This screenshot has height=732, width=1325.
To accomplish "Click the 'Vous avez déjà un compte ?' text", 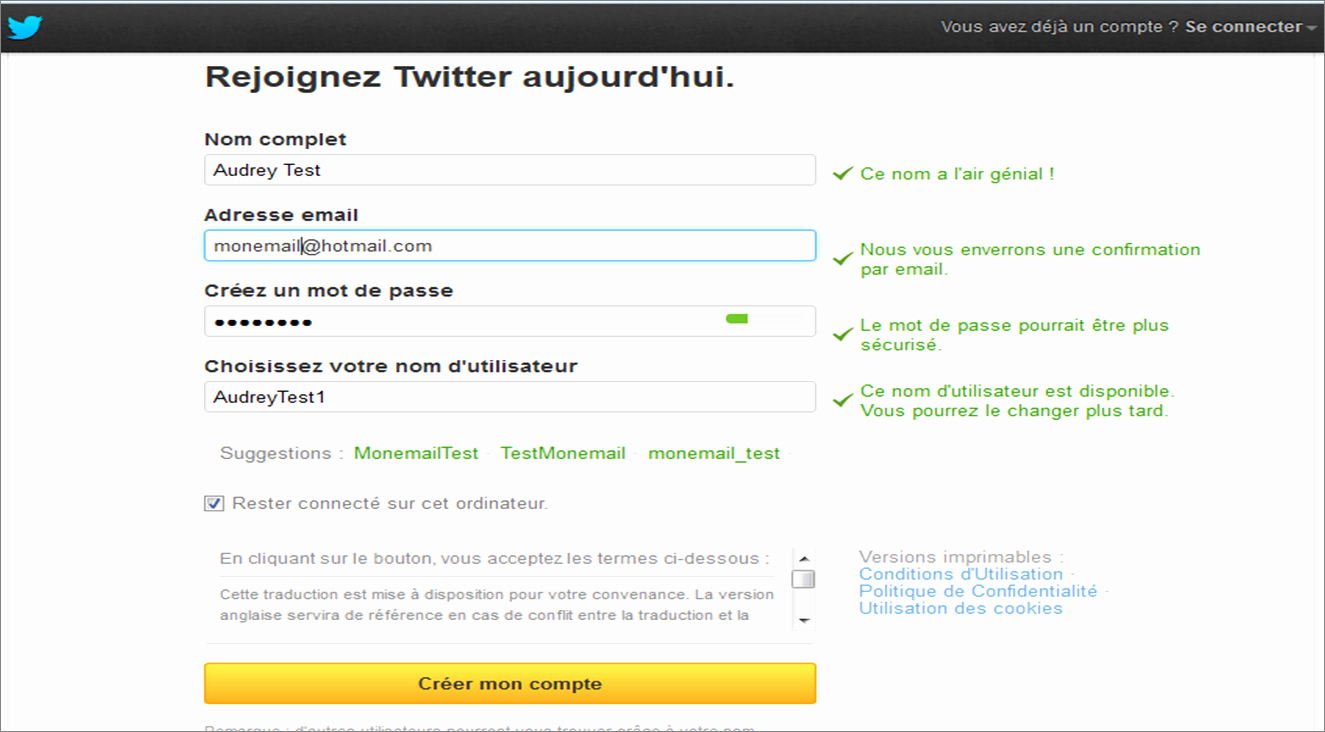I will click(1060, 27).
